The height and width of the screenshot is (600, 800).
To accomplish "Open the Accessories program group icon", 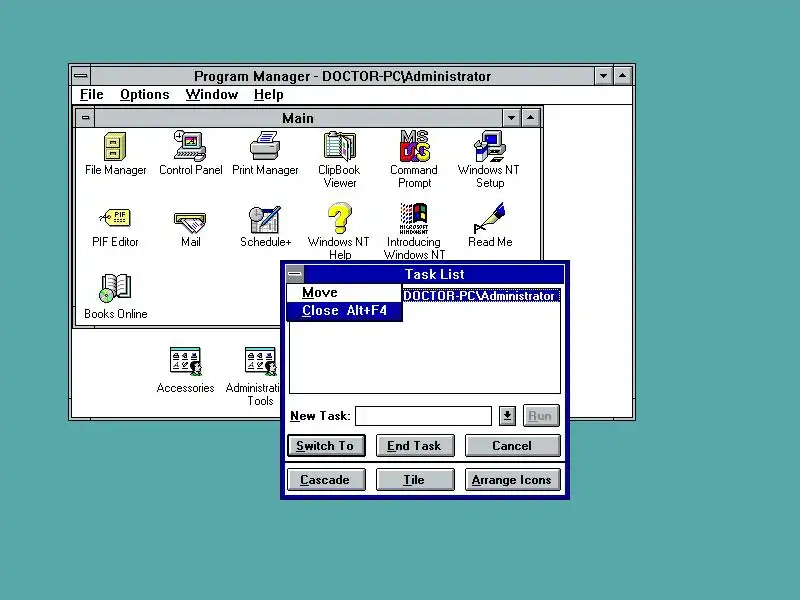I will [185, 362].
